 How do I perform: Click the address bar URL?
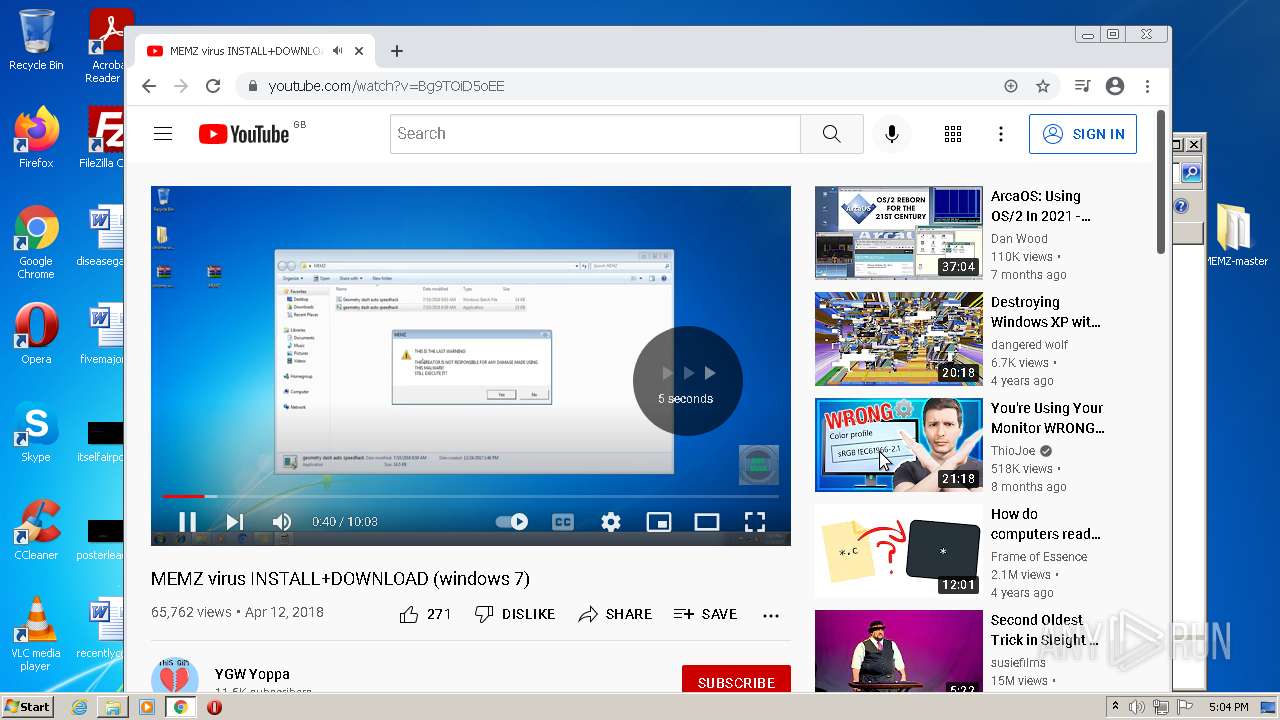pyautogui.click(x=386, y=86)
